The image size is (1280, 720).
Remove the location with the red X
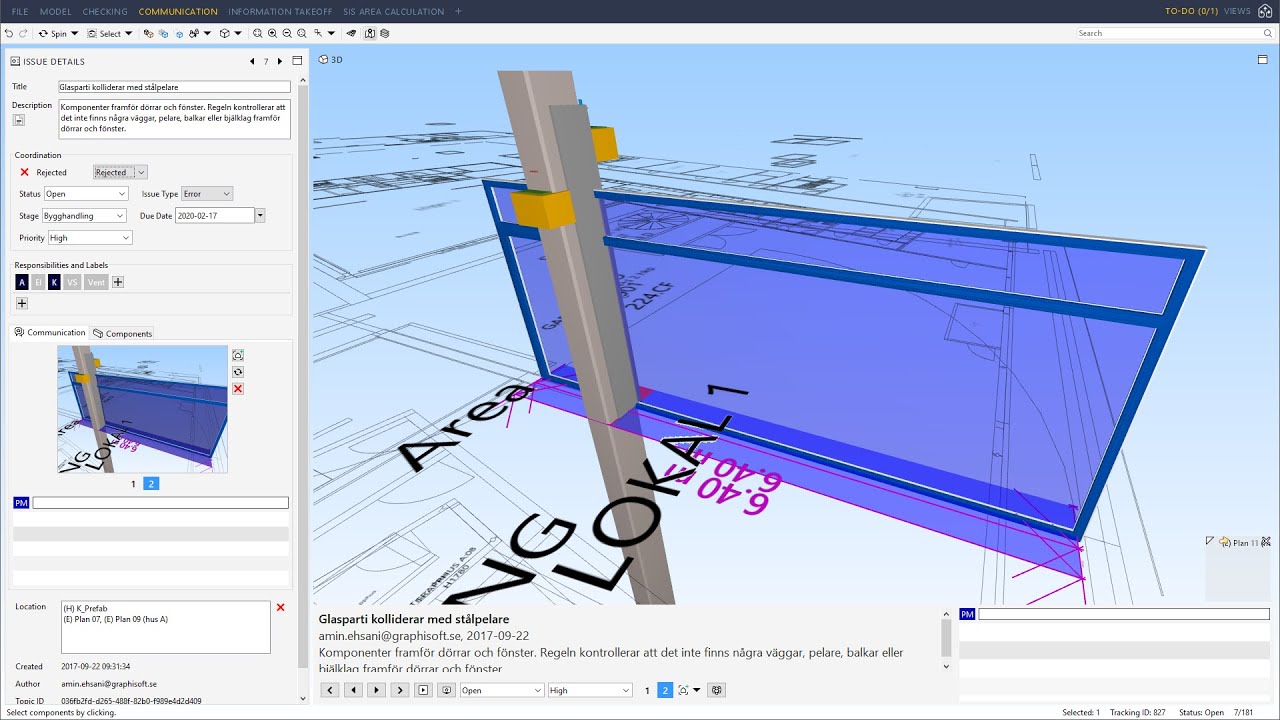[280, 607]
